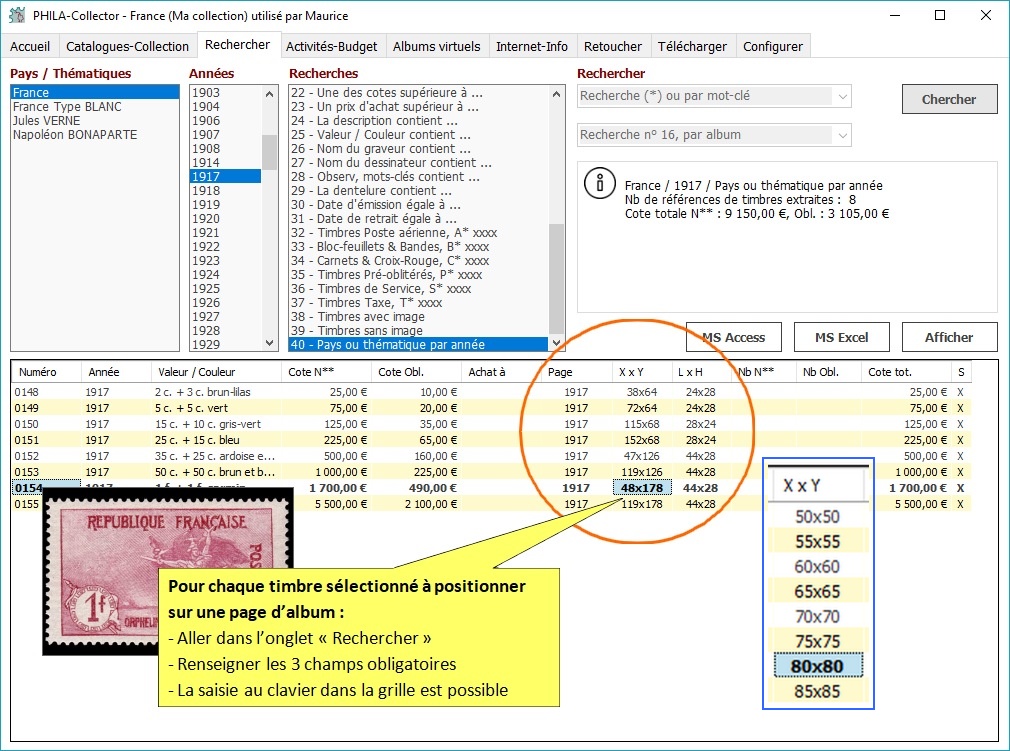This screenshot has width=1010, height=751.
Task: Choose 50x50 in X x Y list
Action: [817, 517]
